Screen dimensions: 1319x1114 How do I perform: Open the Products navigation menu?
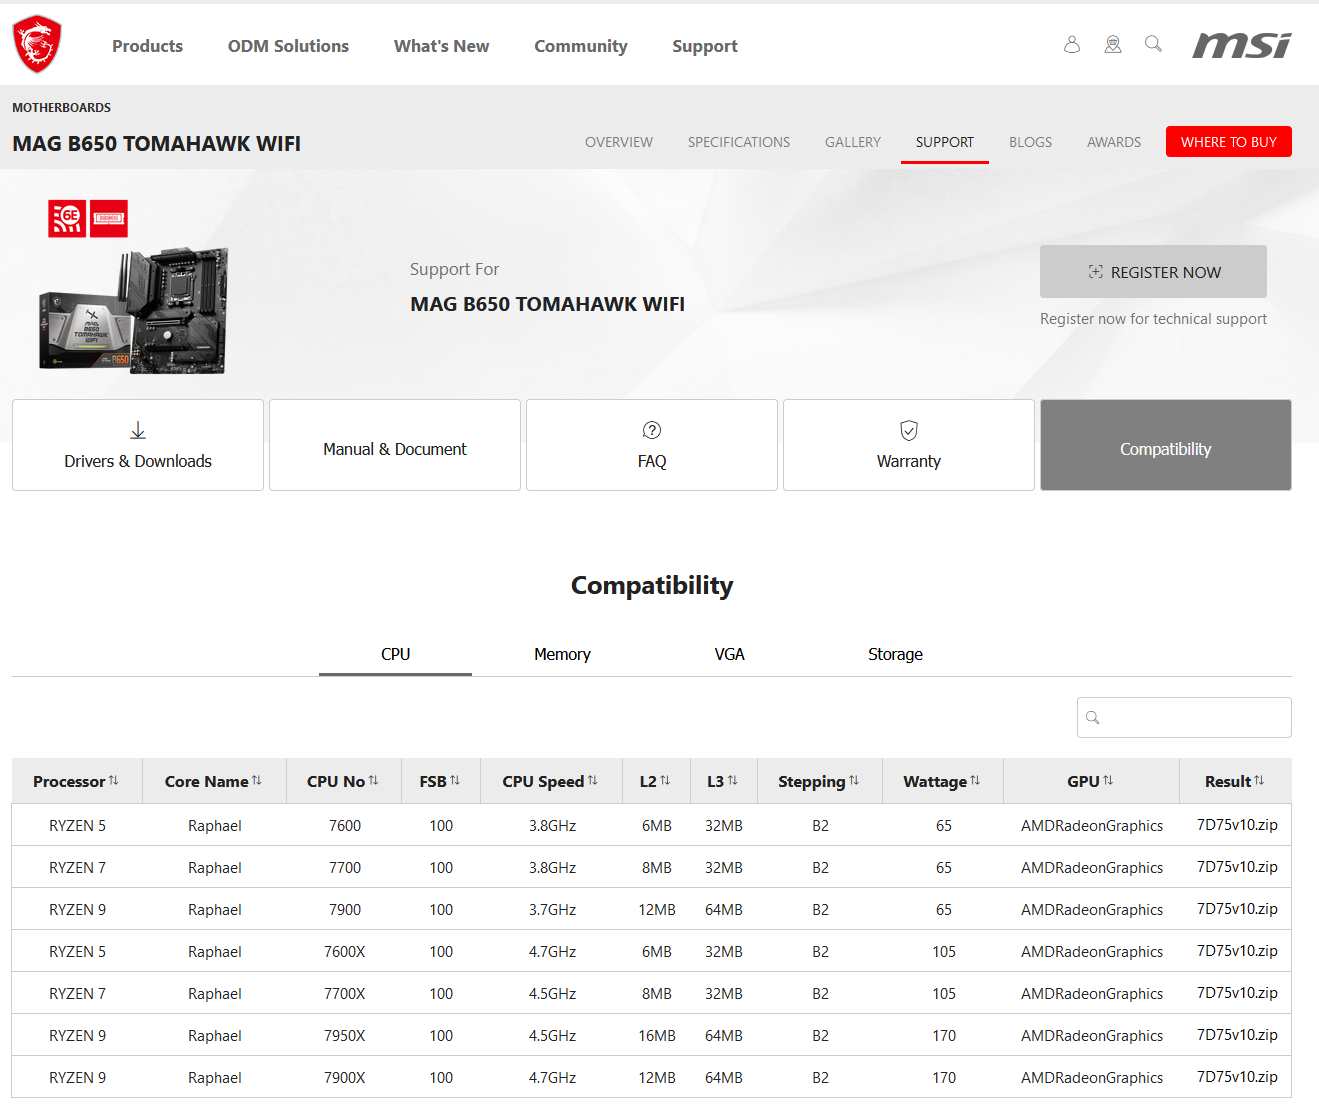click(x=147, y=46)
